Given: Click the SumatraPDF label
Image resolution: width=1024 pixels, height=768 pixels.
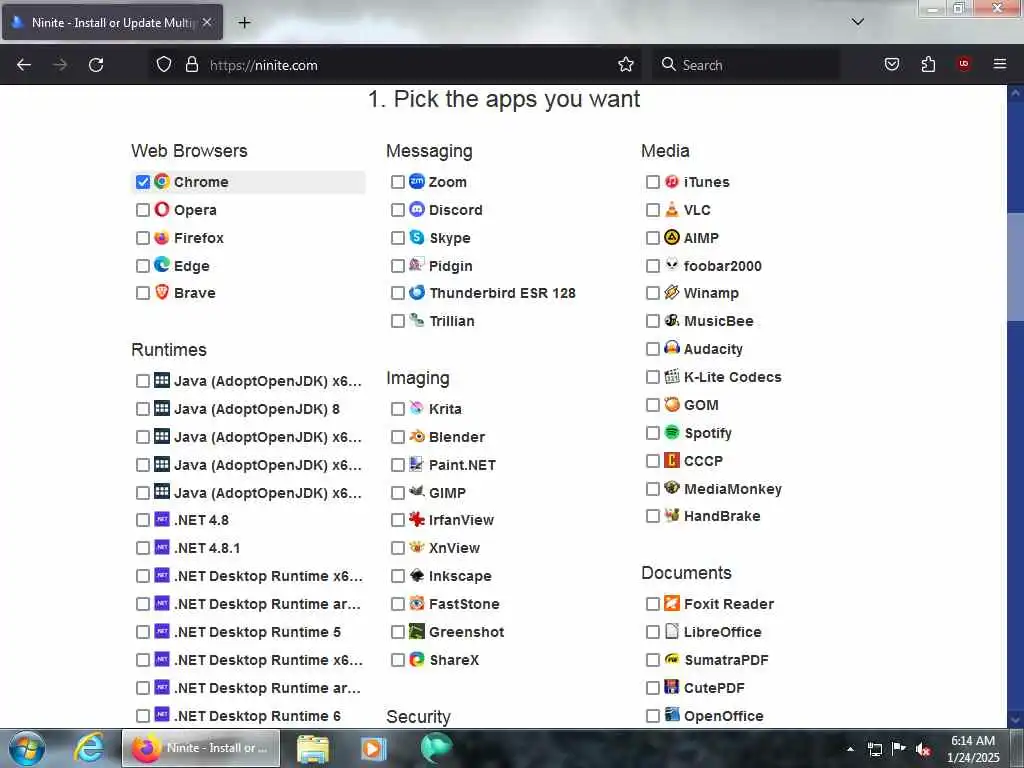Looking at the screenshot, I should [726, 660].
